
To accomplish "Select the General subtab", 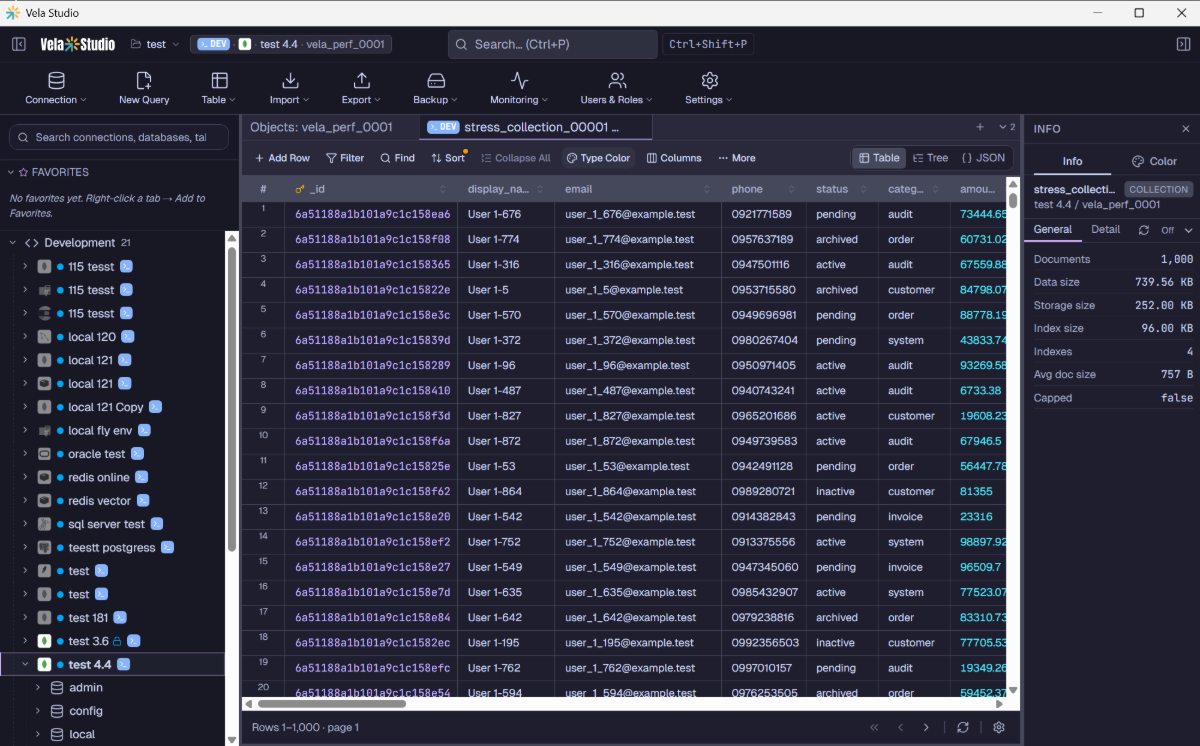I will tap(1053, 229).
